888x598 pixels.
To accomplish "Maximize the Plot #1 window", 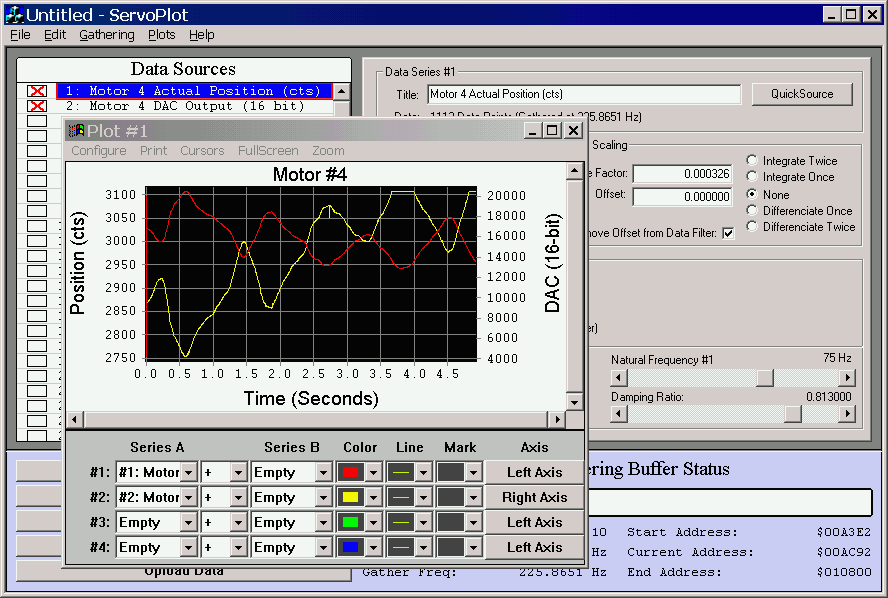I will point(552,131).
